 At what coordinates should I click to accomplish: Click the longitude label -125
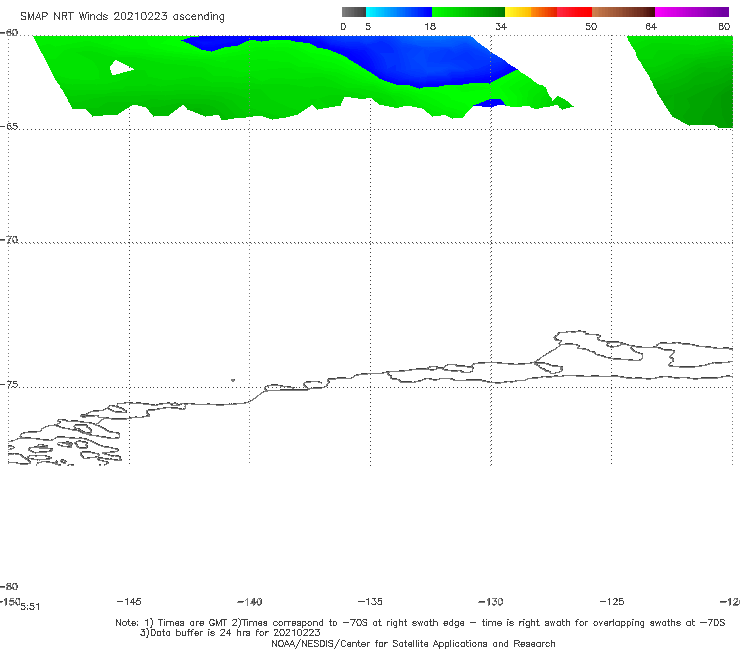click(612, 601)
